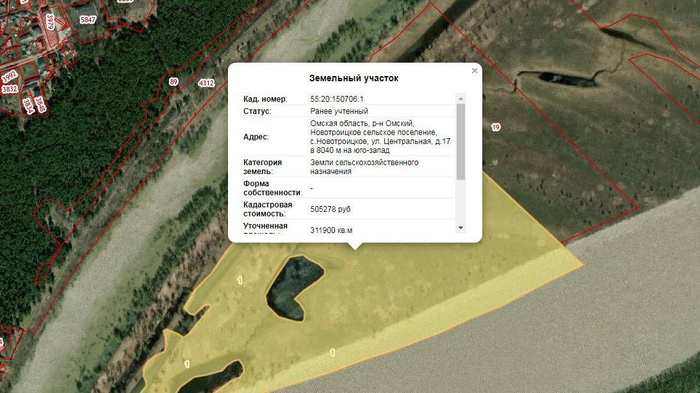Close the Земельный участок popup
The height and width of the screenshot is (393, 700).
click(474, 71)
